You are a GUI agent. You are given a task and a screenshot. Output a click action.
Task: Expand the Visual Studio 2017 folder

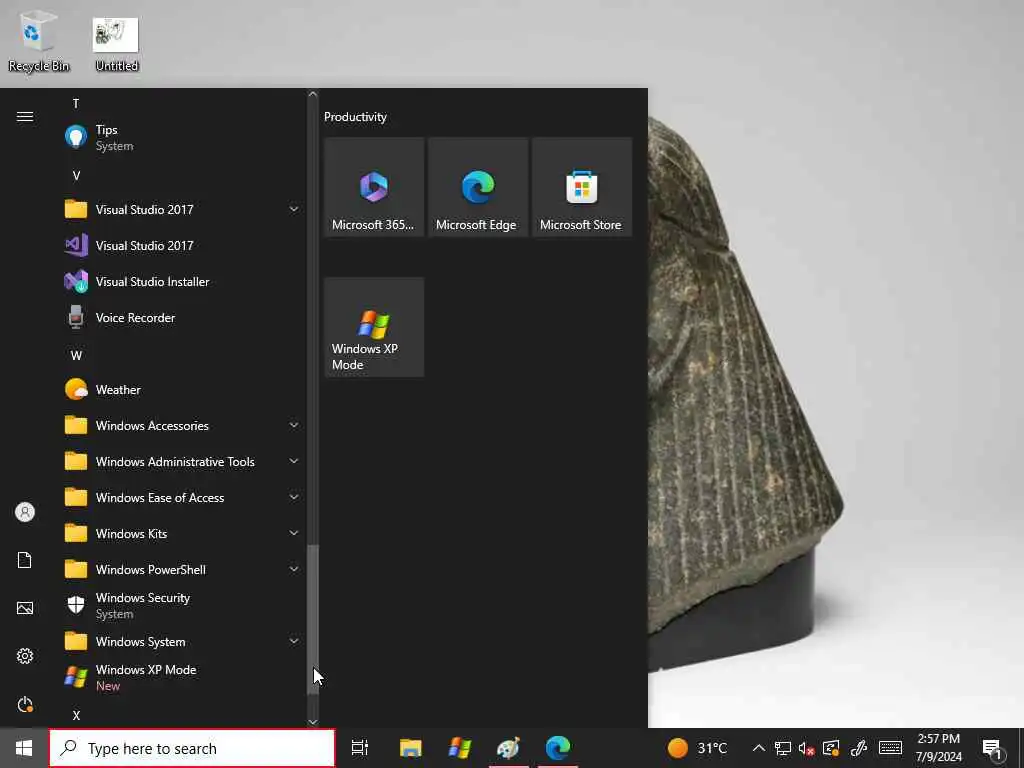182,210
